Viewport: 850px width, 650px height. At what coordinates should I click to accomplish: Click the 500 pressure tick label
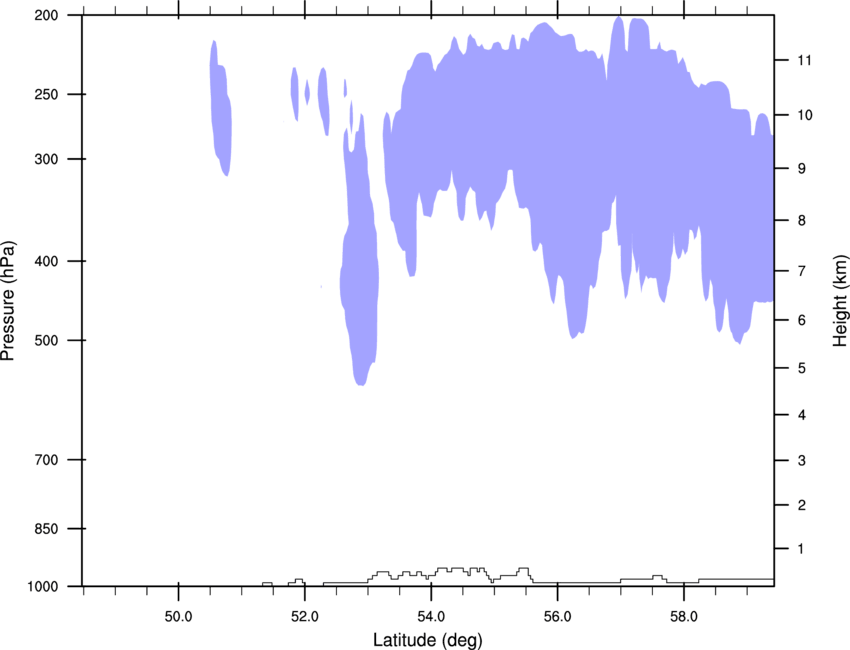coord(46,340)
